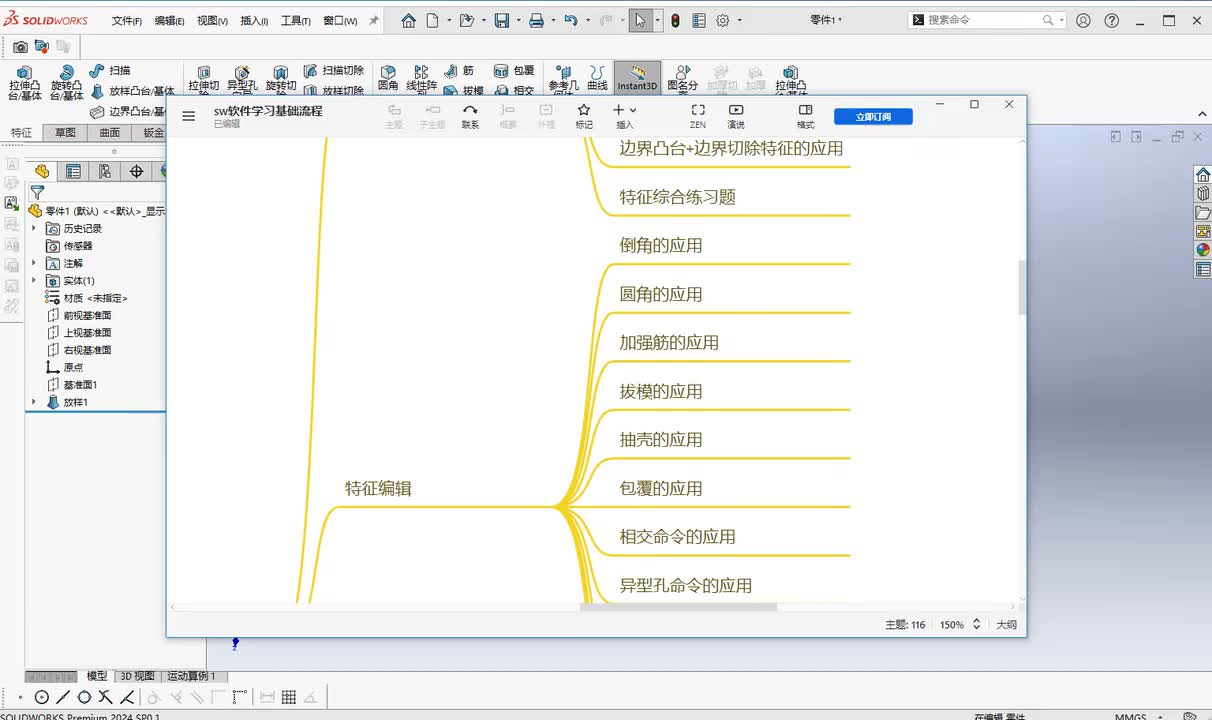This screenshot has width=1212, height=720.
Task: Open the 视图 menu
Action: [x=212, y=20]
